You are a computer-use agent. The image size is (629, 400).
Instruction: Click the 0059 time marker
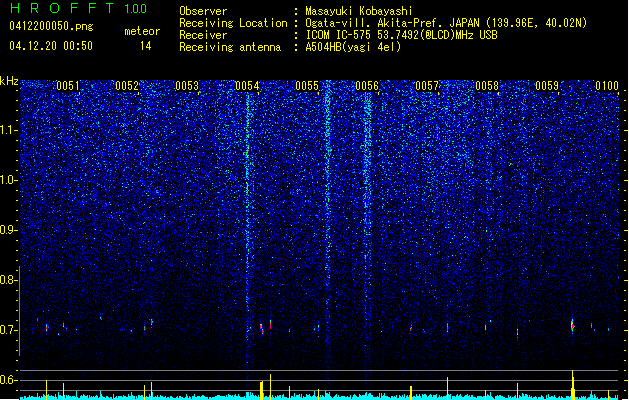547,86
